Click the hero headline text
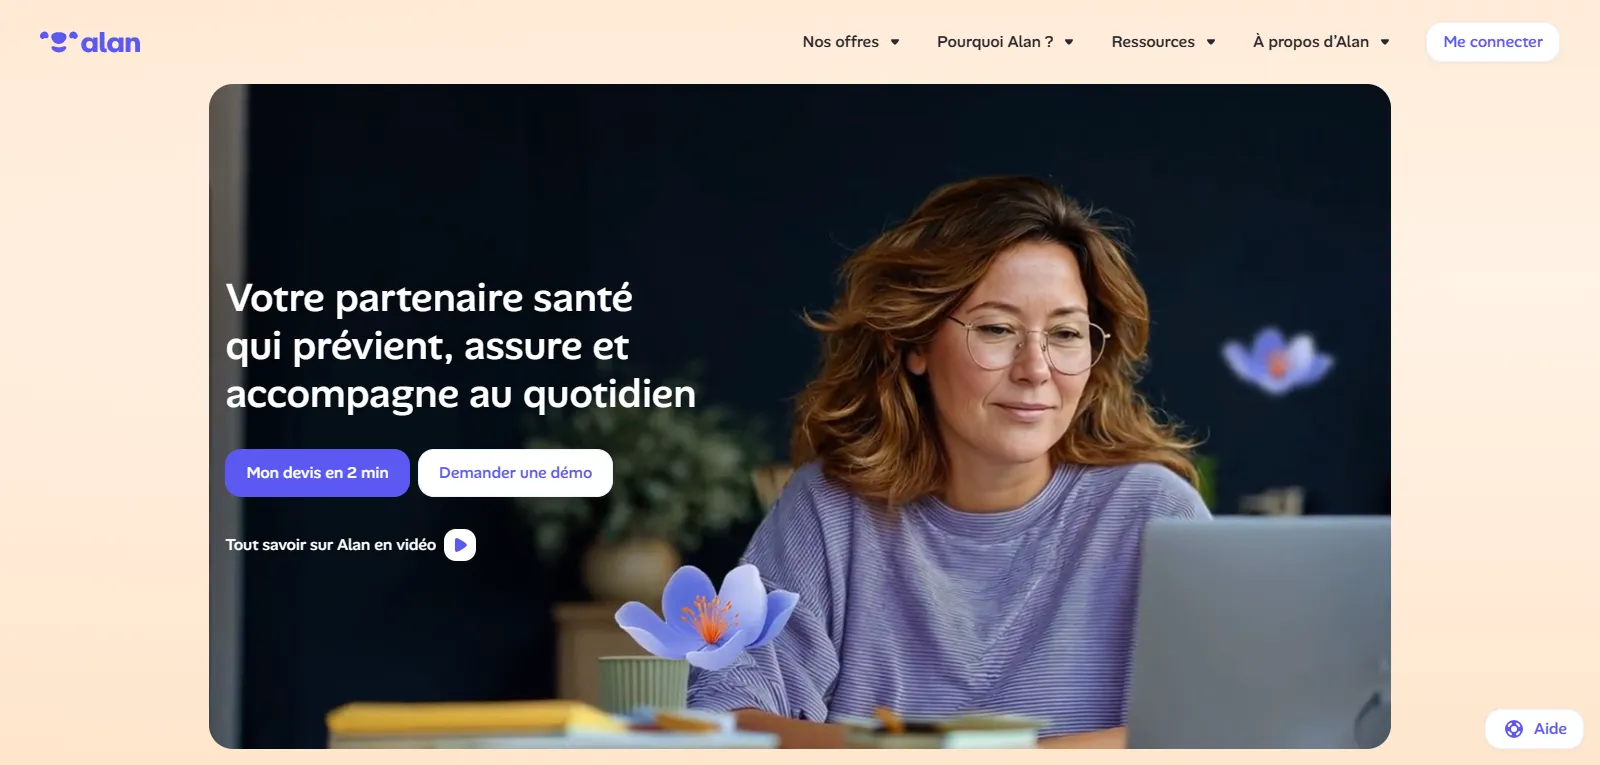 [x=460, y=346]
